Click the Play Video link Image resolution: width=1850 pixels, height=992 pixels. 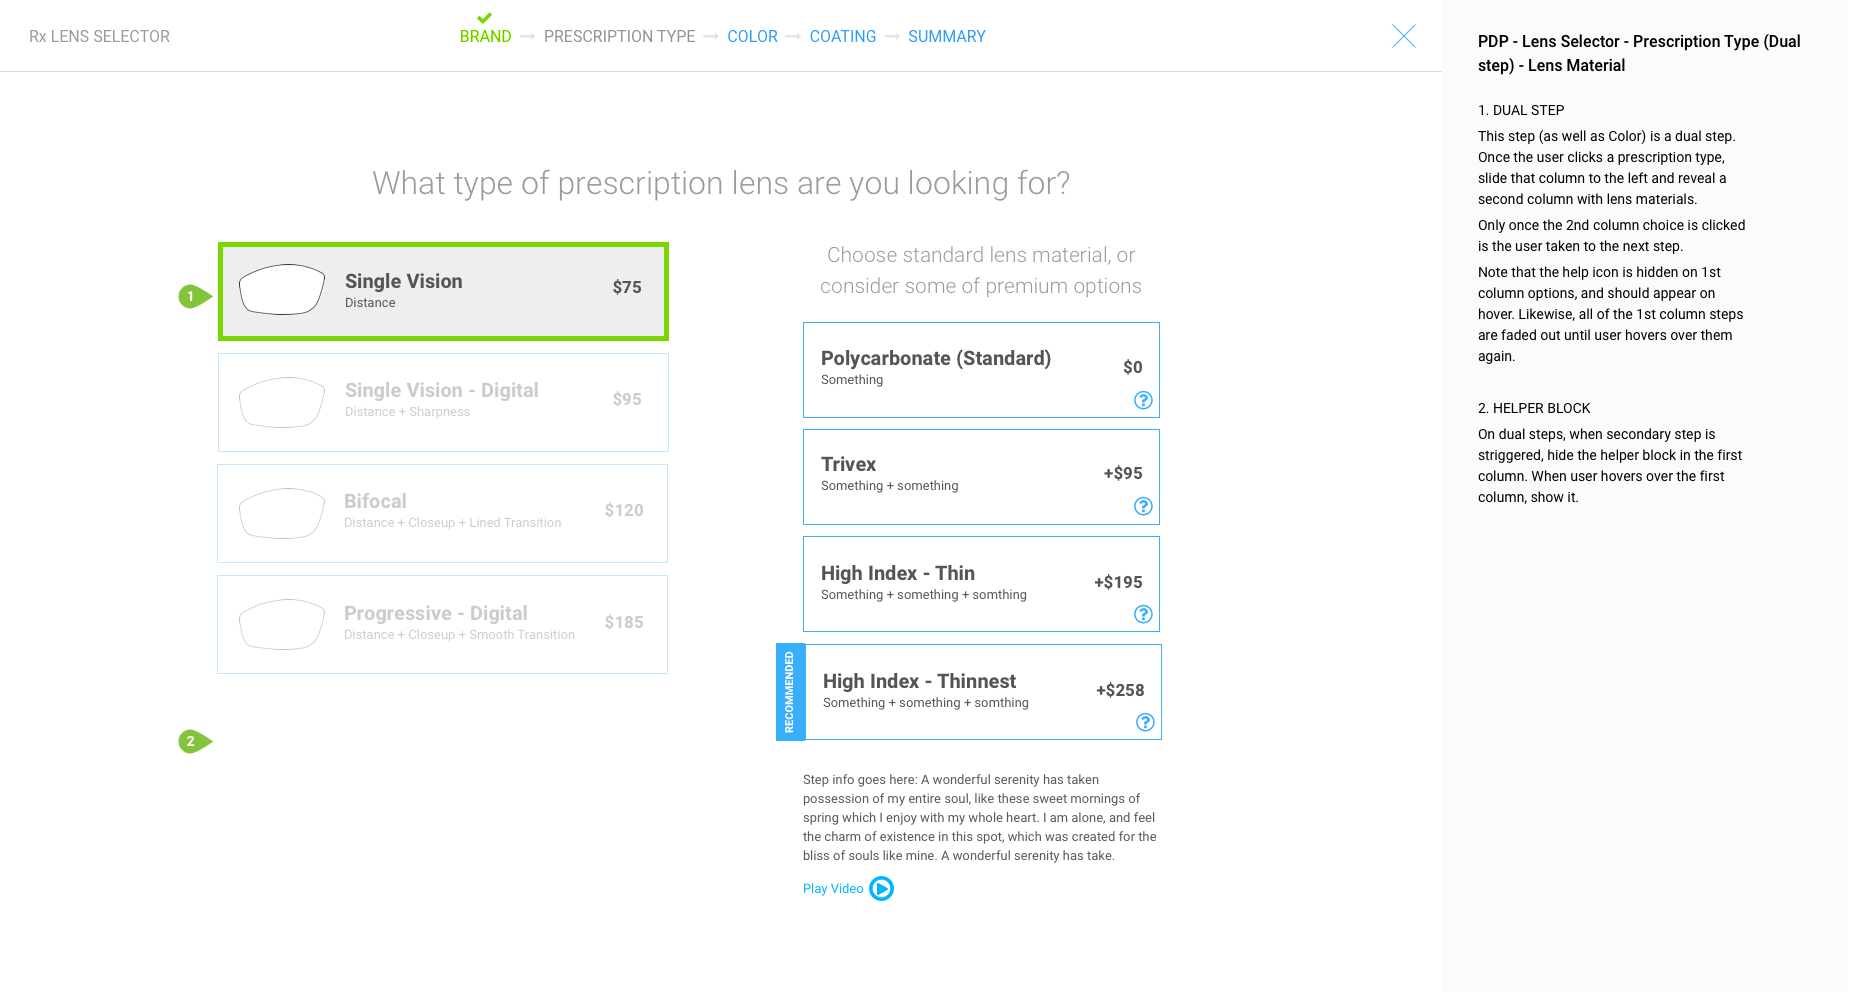pyautogui.click(x=833, y=889)
